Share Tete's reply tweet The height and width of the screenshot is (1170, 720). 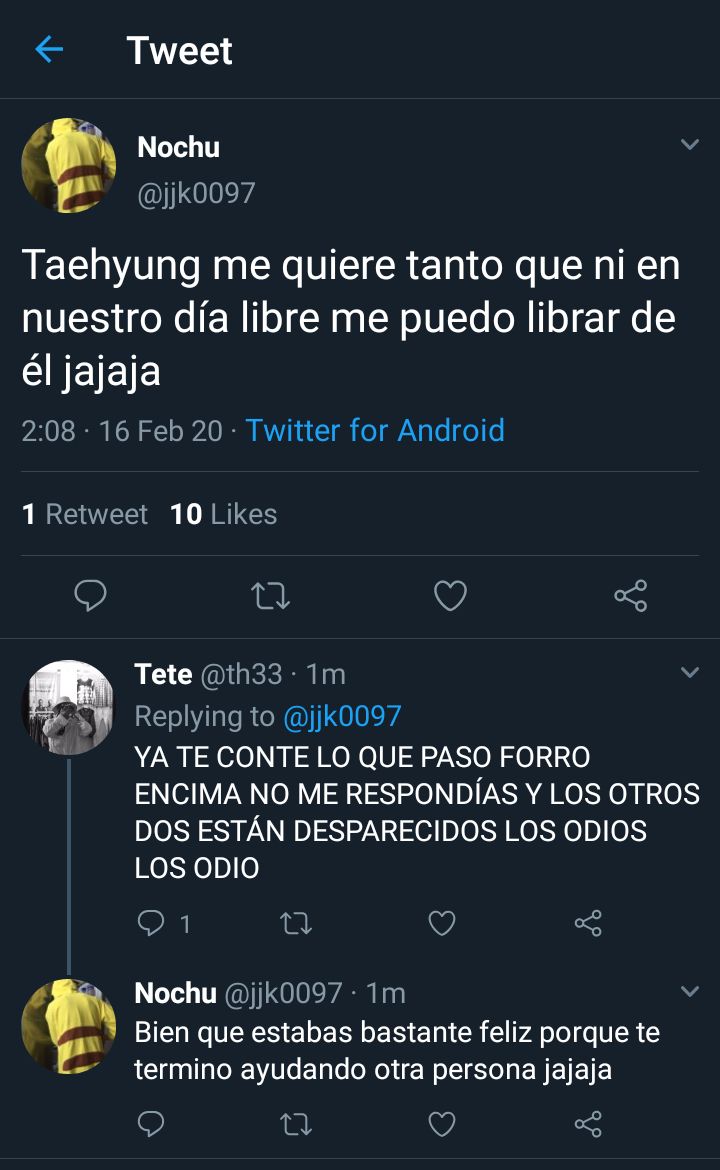(x=588, y=923)
